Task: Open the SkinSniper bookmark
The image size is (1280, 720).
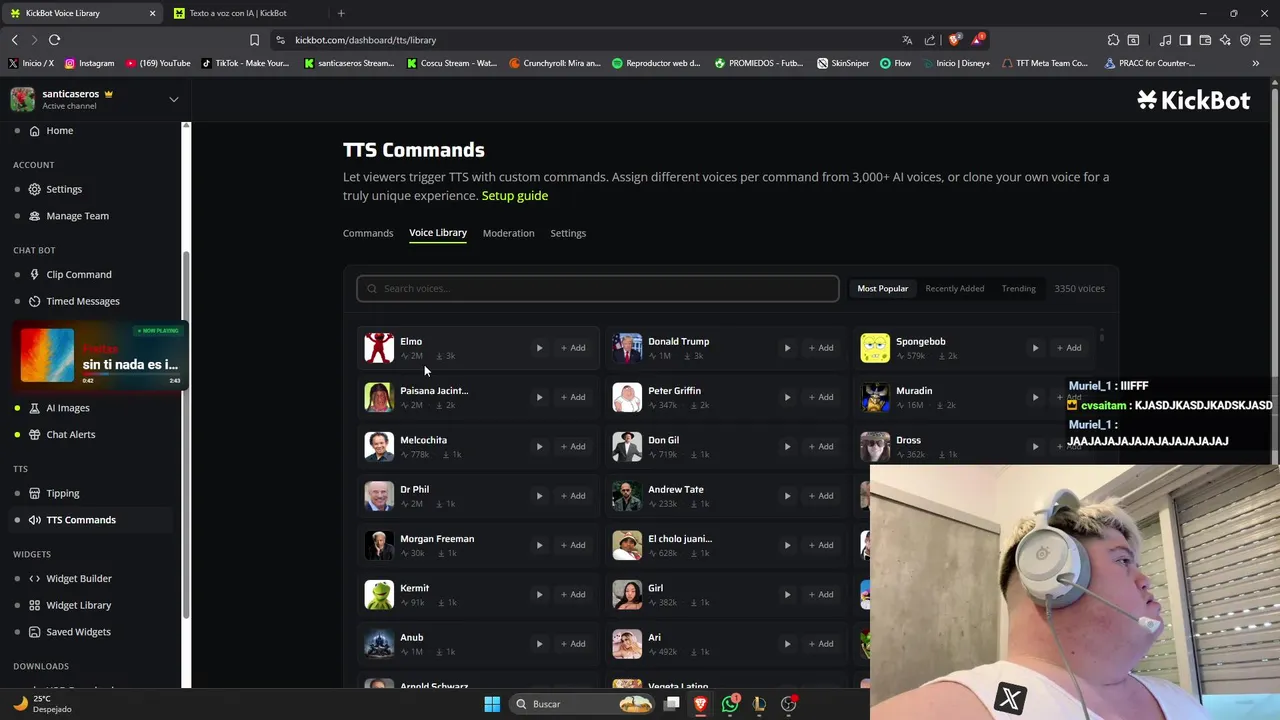Action: point(843,63)
